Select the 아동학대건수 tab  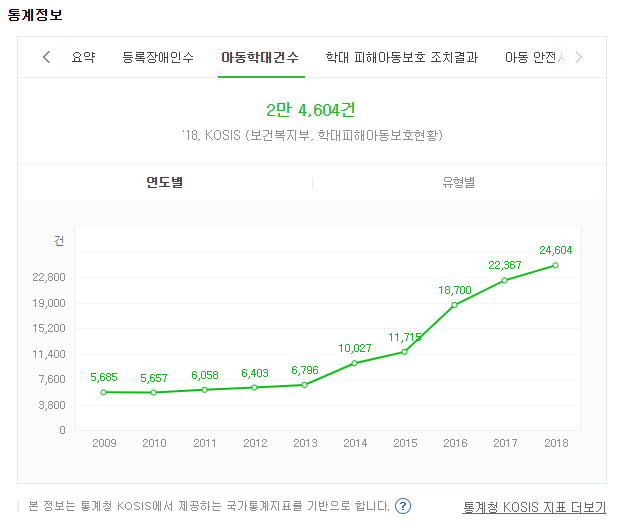[260, 57]
